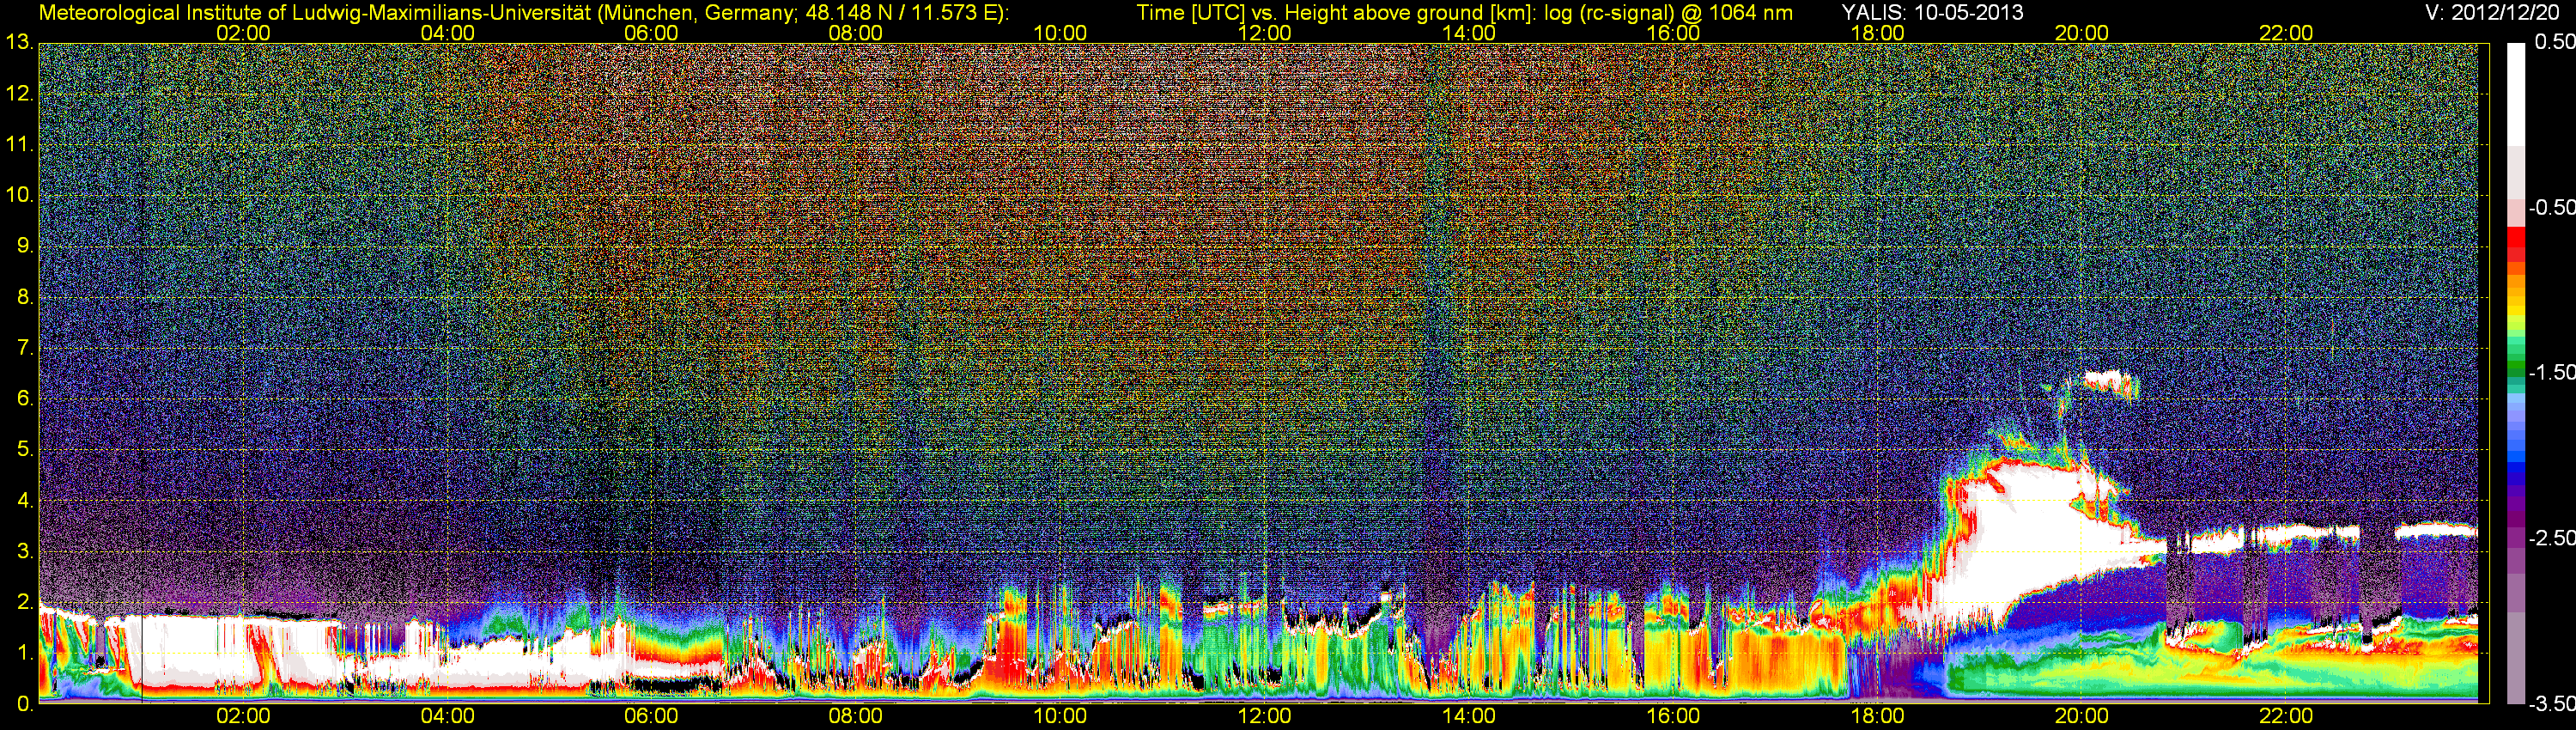Click the '14:00' label on the top time axis
The width and height of the screenshot is (2576, 730).
tap(1468, 33)
